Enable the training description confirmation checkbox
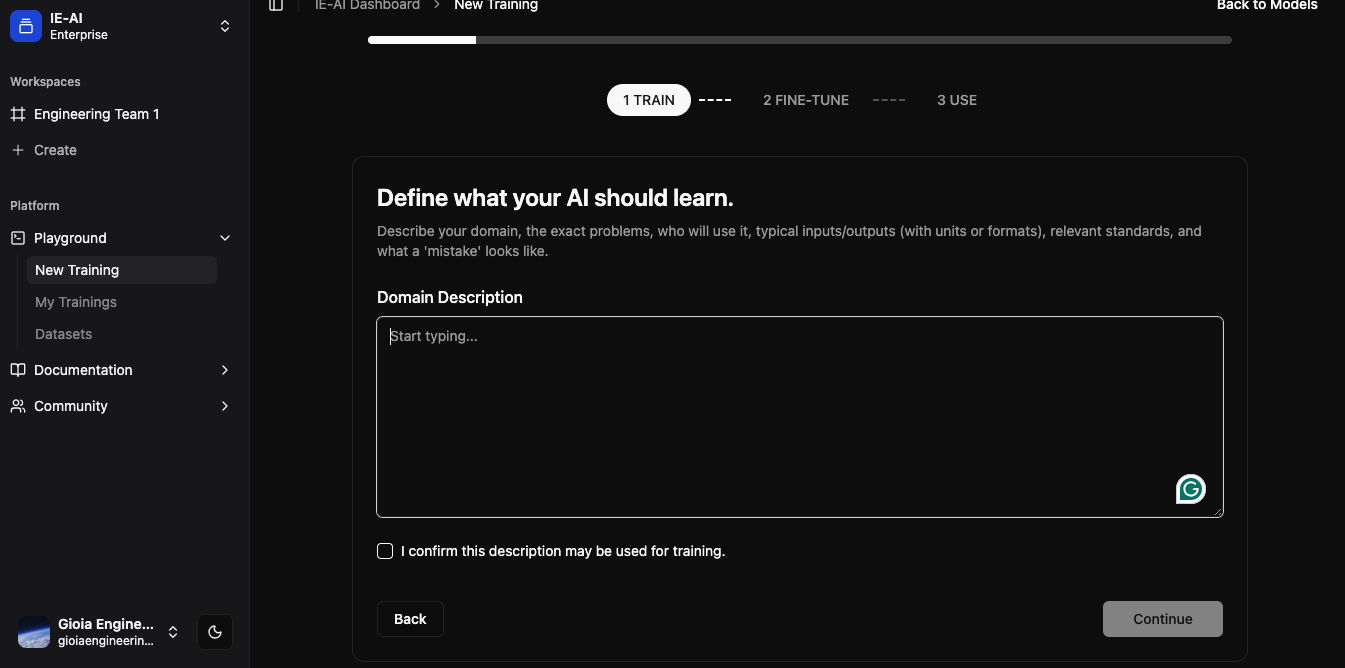Screen dimensions: 1345x668 click(x=385, y=551)
